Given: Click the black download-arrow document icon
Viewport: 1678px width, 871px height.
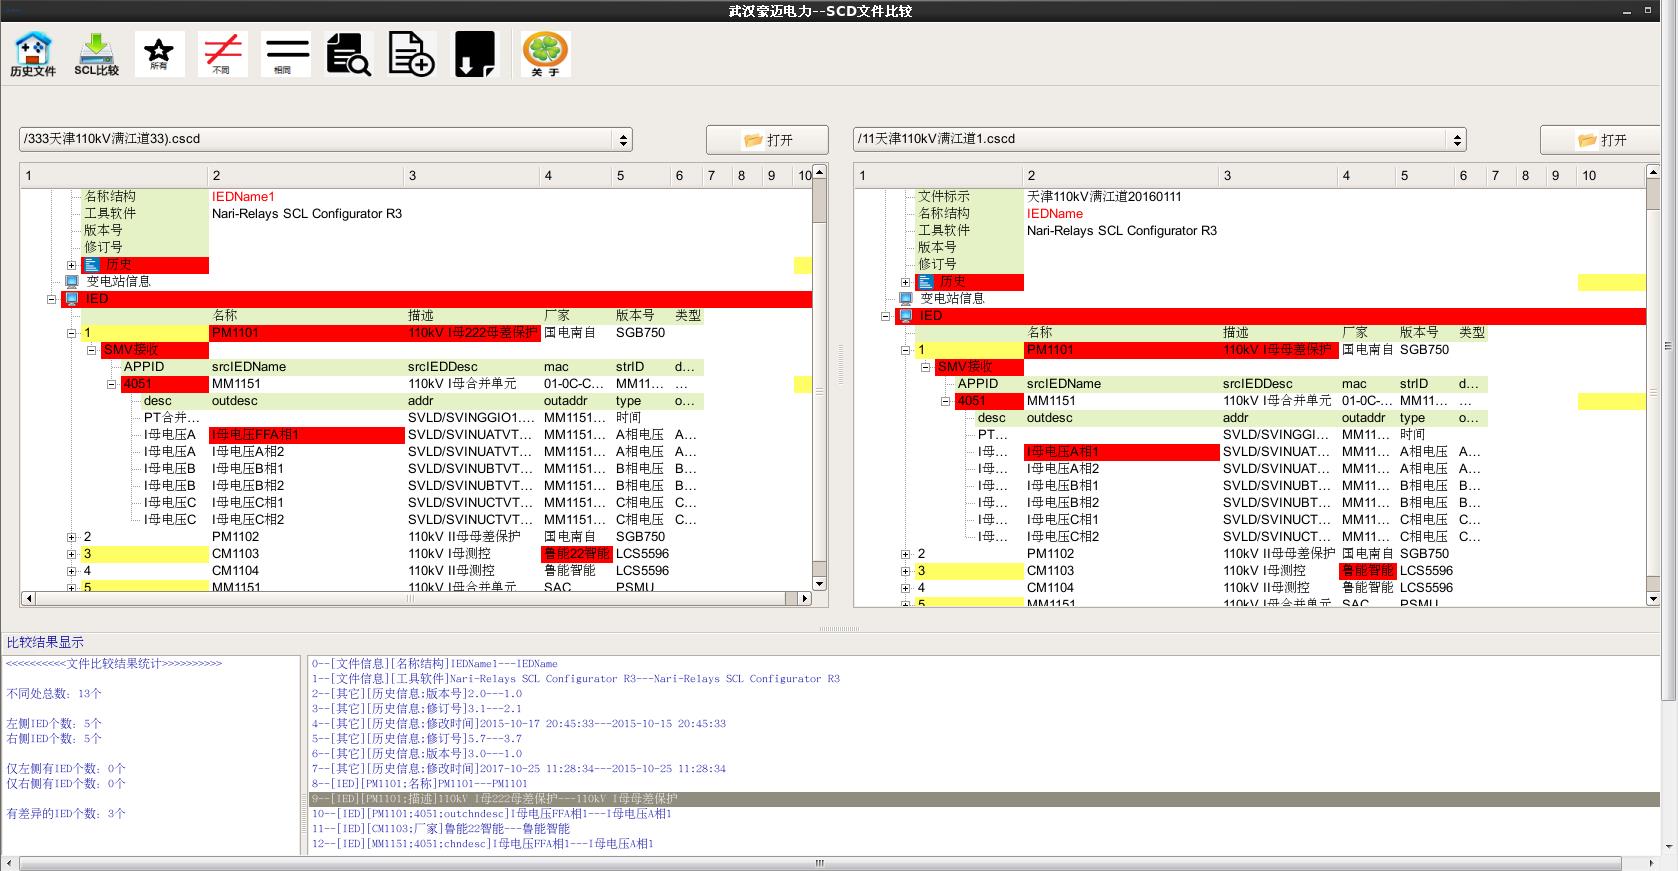Looking at the screenshot, I should tap(474, 54).
